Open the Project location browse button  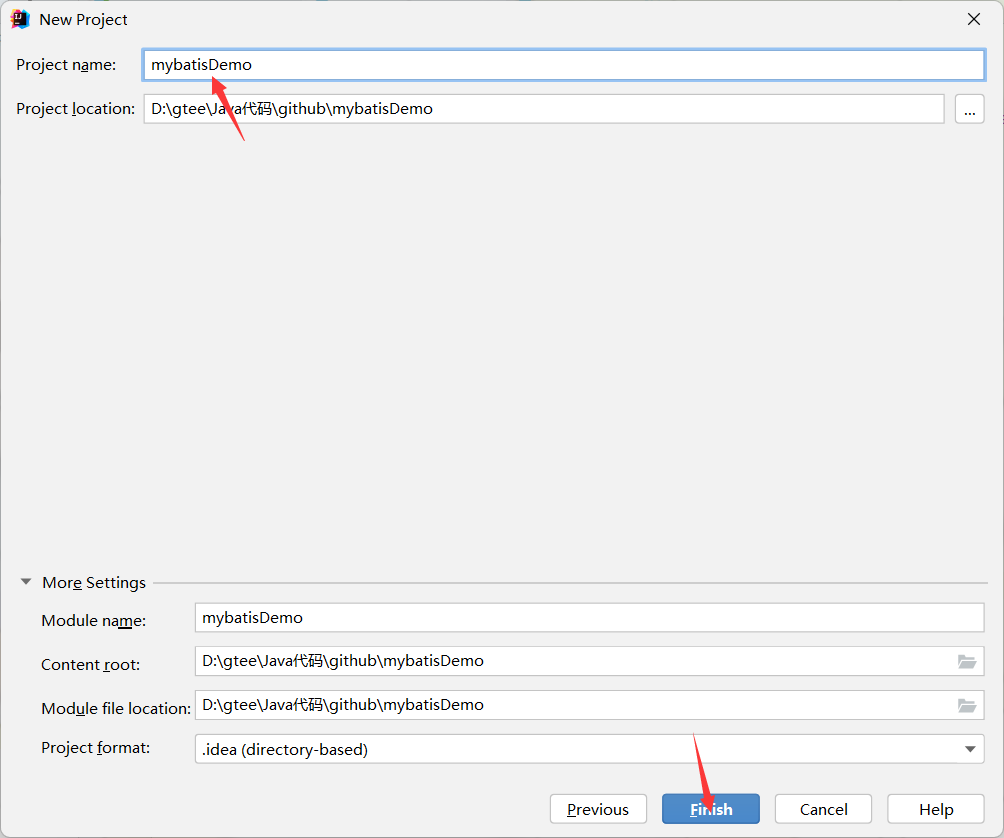969,109
